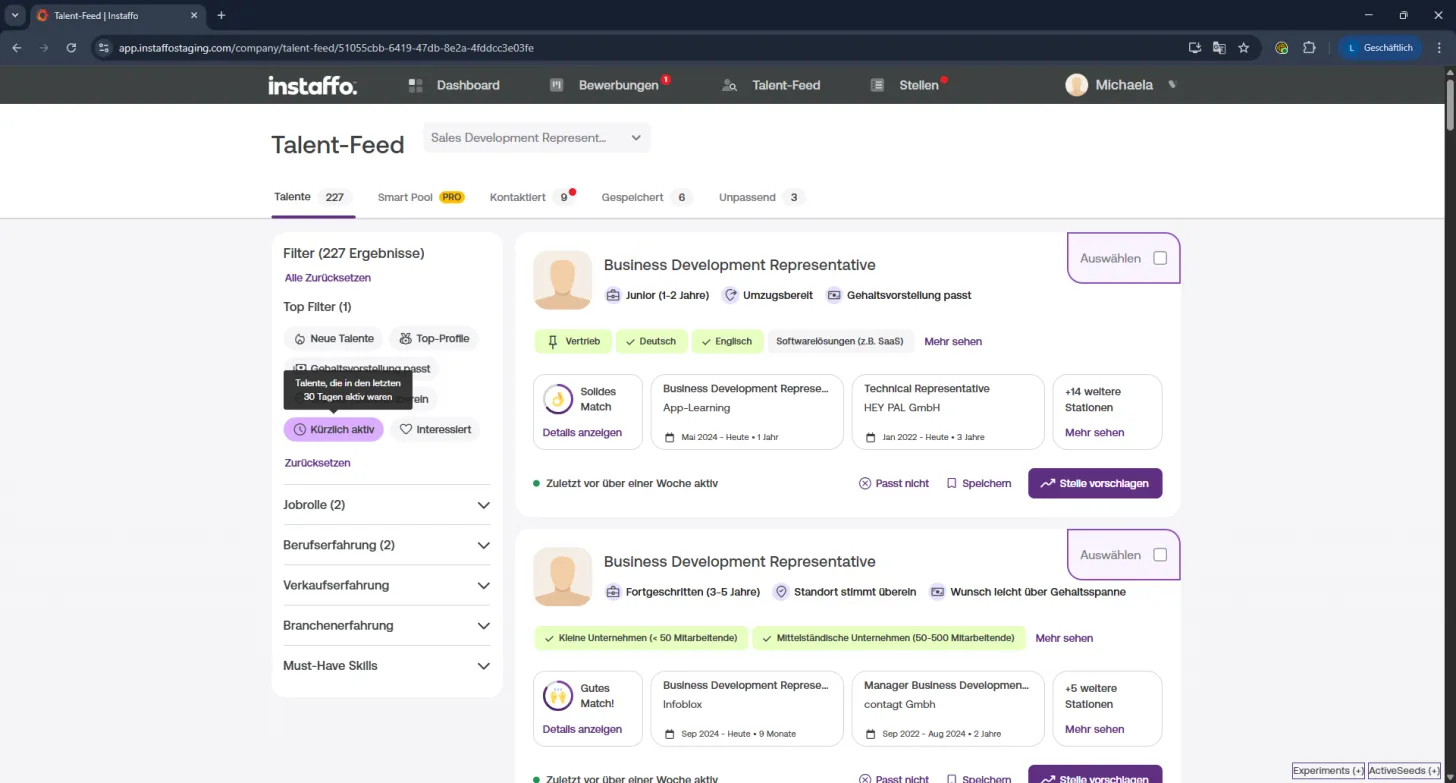Click the browser address bar URL
The image size is (1456, 783).
[326, 47]
